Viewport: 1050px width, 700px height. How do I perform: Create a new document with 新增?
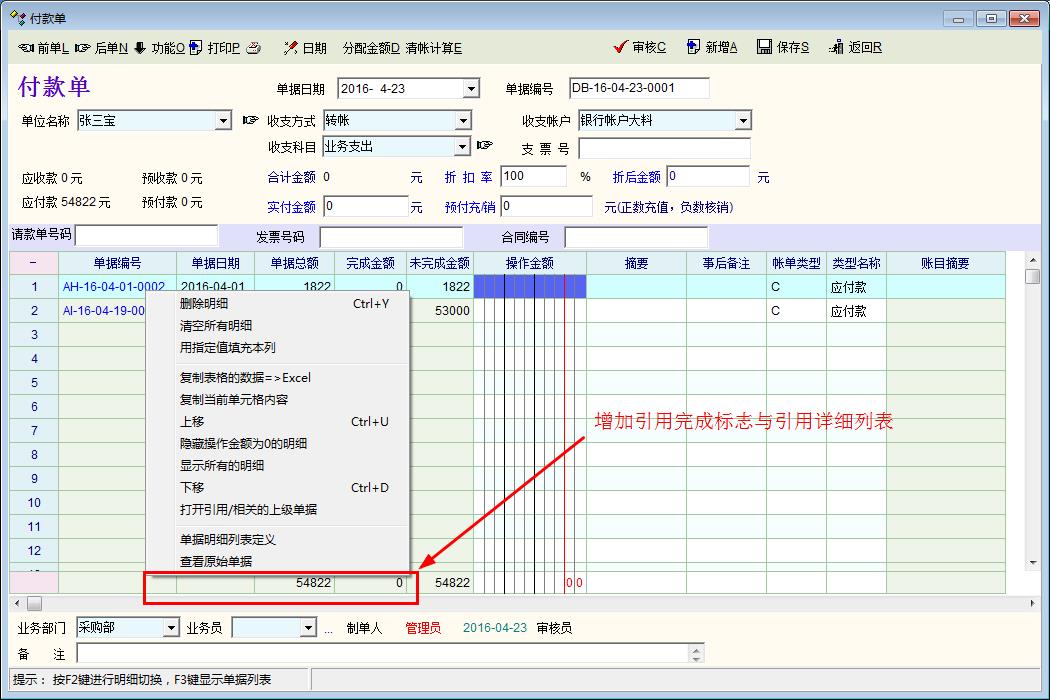(692, 47)
